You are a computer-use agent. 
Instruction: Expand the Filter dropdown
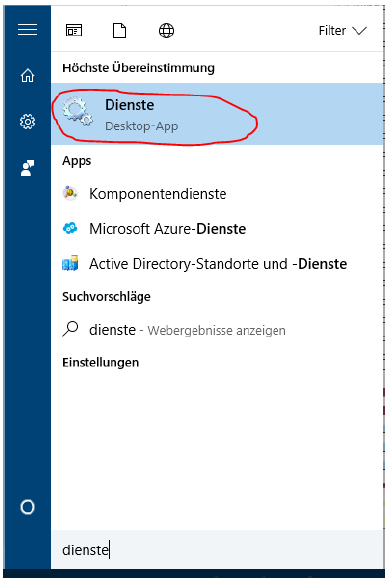coord(343,30)
